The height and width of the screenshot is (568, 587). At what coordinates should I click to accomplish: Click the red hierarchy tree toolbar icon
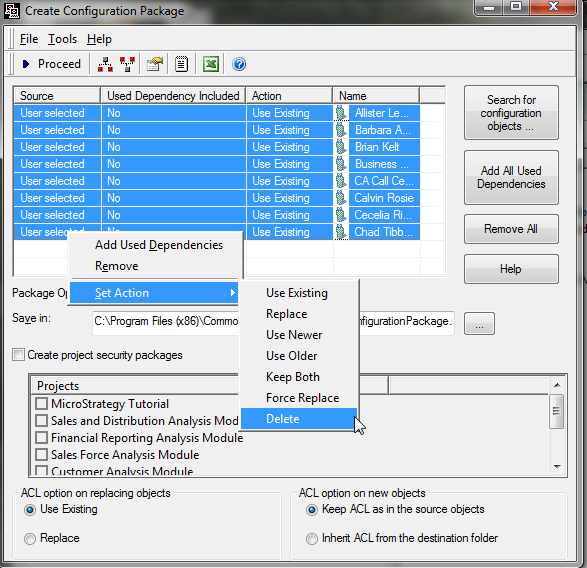[x=105, y=64]
